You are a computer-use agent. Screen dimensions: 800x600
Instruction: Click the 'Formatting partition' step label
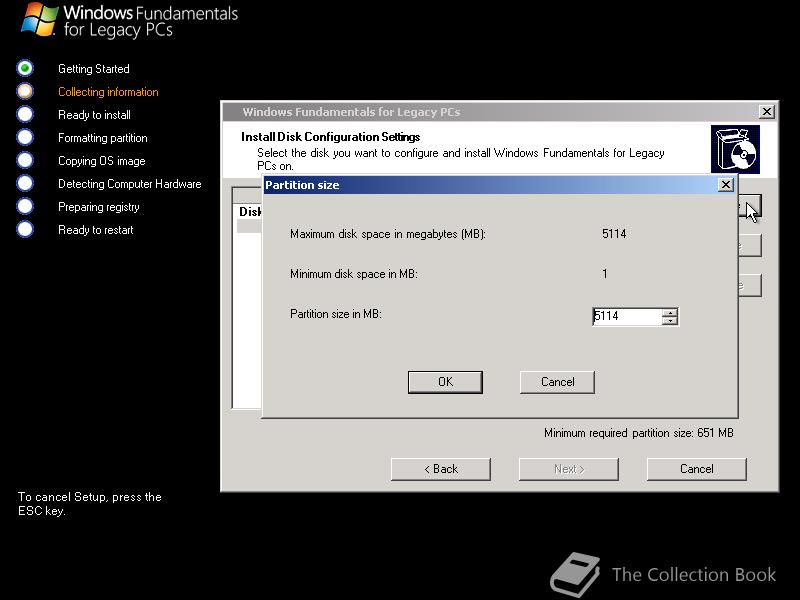(x=103, y=138)
